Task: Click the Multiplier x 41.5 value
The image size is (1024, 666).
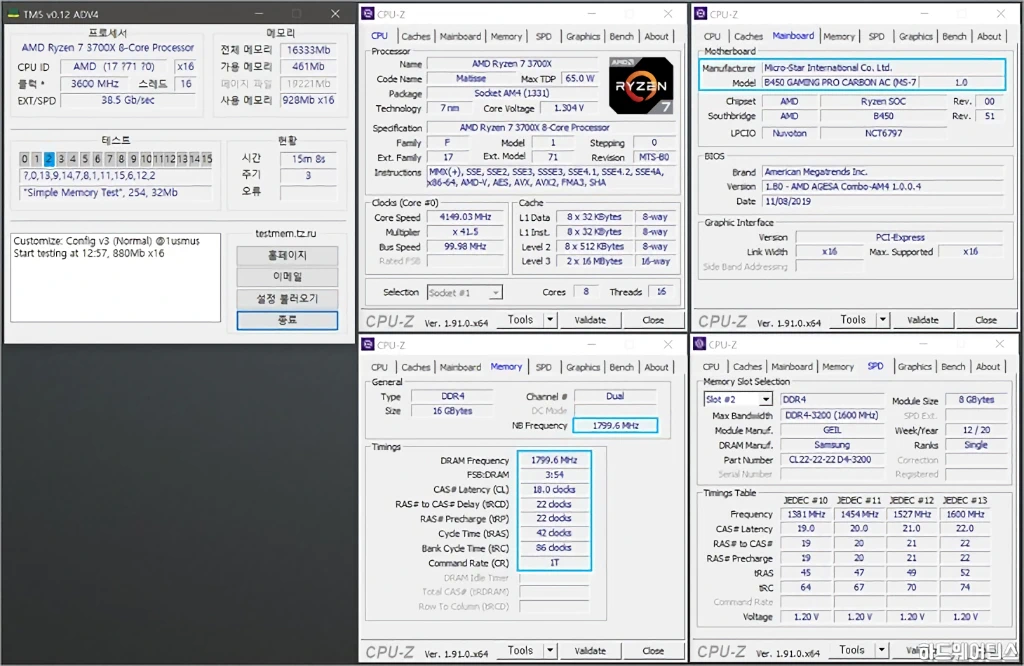Action: pyautogui.click(x=465, y=232)
